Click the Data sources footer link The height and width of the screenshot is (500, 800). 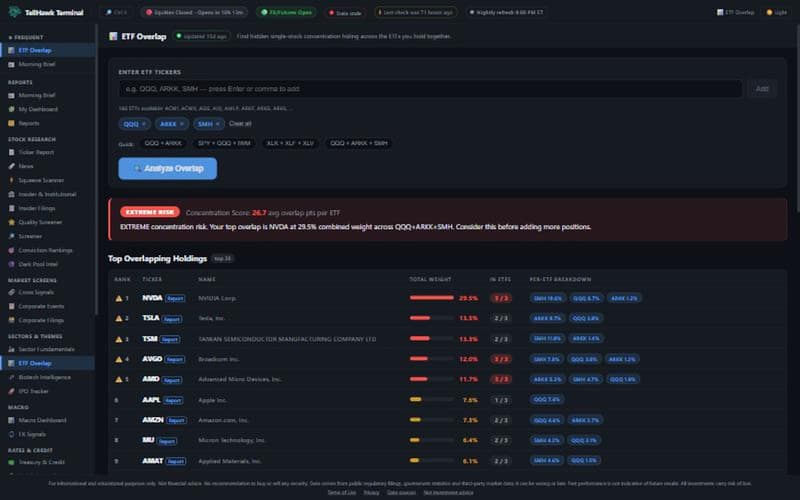pos(401,492)
